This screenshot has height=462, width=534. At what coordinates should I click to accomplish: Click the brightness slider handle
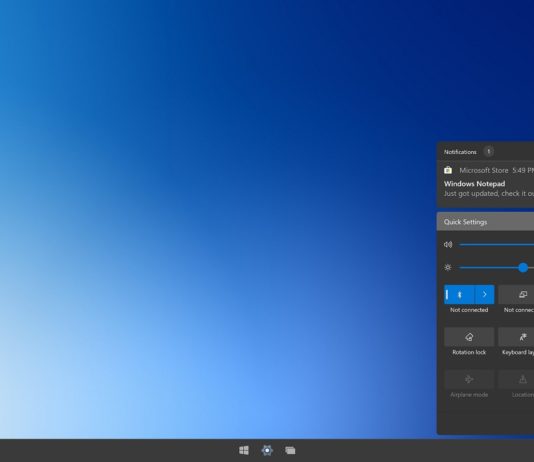point(523,268)
